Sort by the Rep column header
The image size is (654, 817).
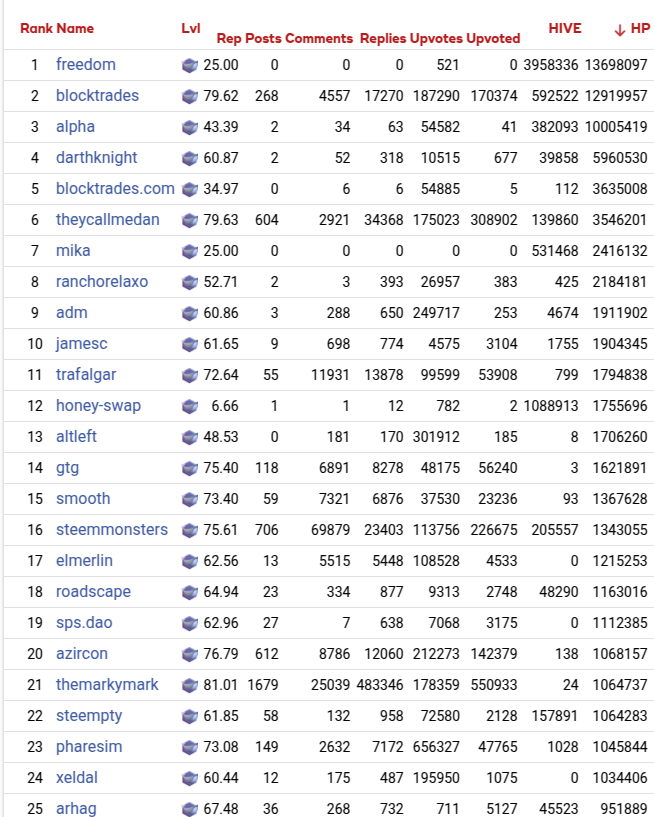pos(229,39)
